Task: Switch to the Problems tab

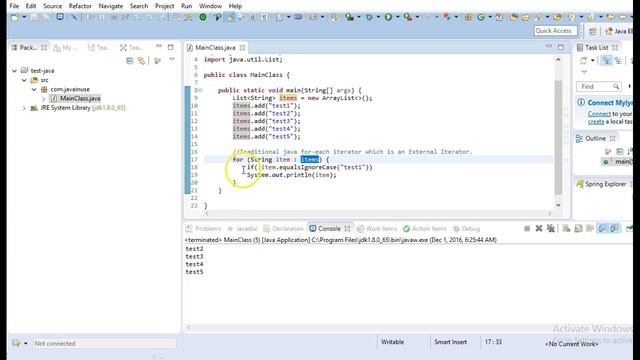Action: pyautogui.click(x=204, y=229)
